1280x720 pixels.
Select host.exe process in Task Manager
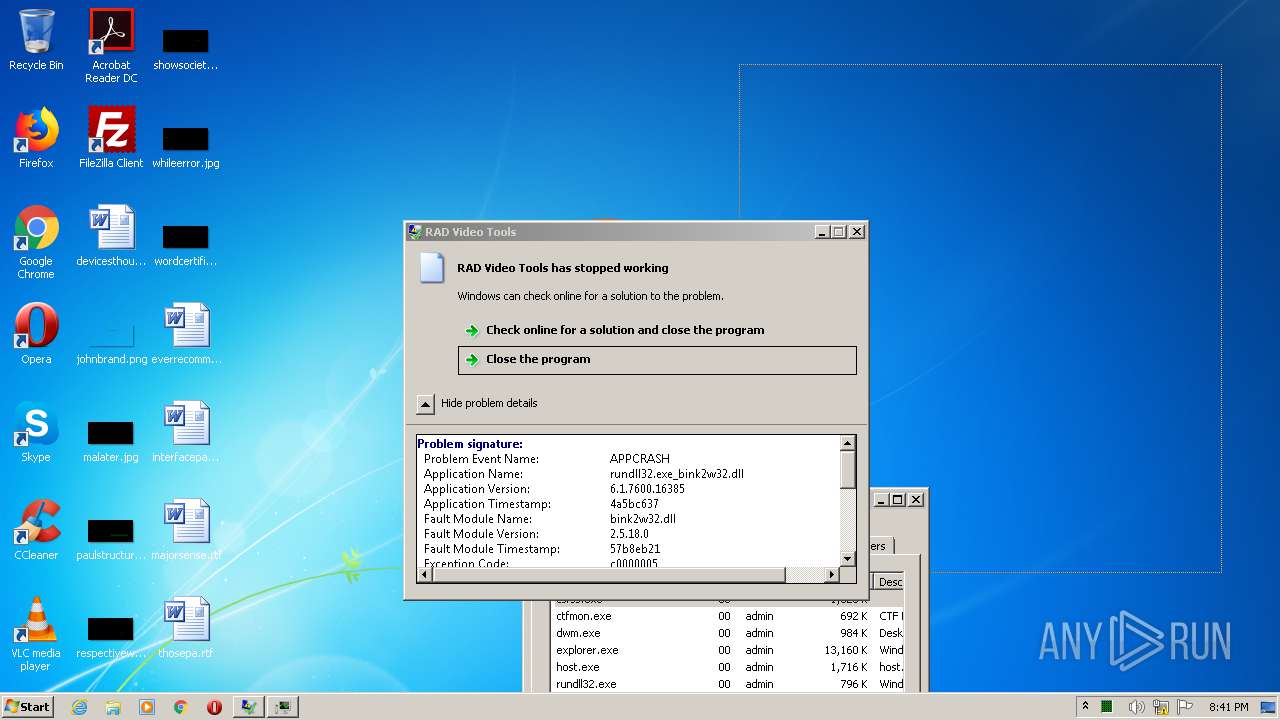pyautogui.click(x=728, y=667)
